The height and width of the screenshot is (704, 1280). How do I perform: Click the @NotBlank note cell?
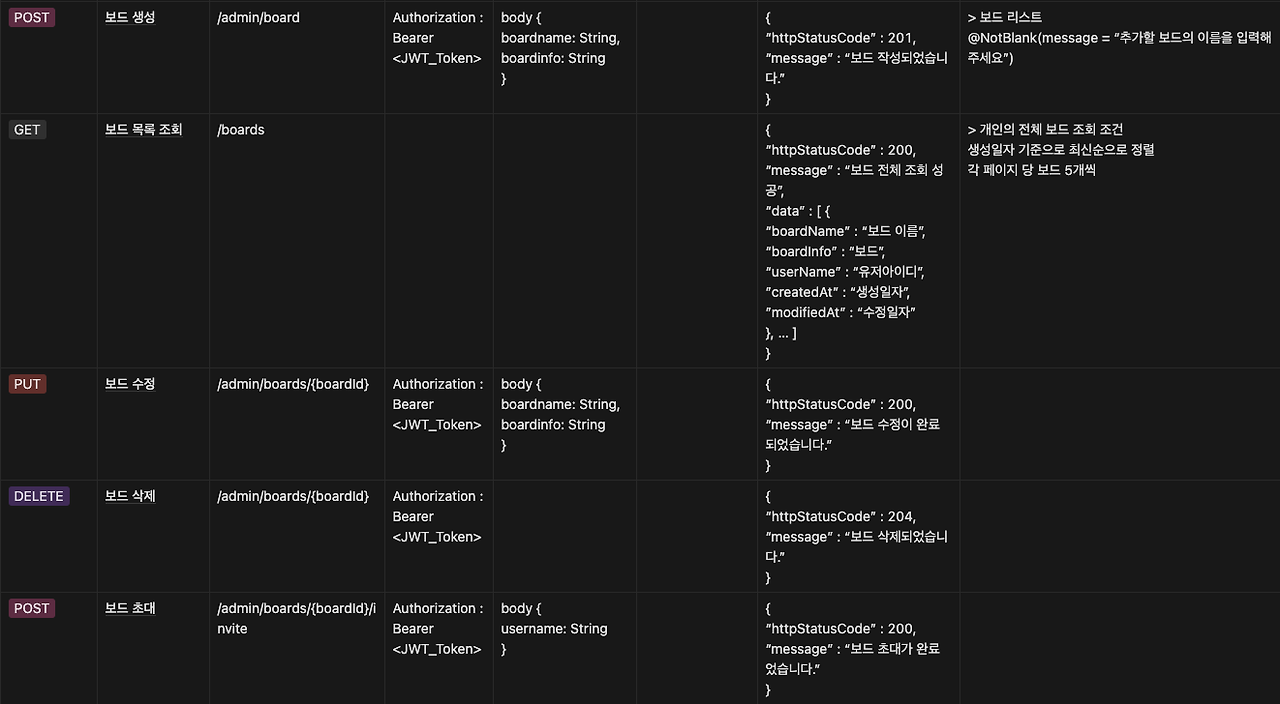click(x=1119, y=38)
